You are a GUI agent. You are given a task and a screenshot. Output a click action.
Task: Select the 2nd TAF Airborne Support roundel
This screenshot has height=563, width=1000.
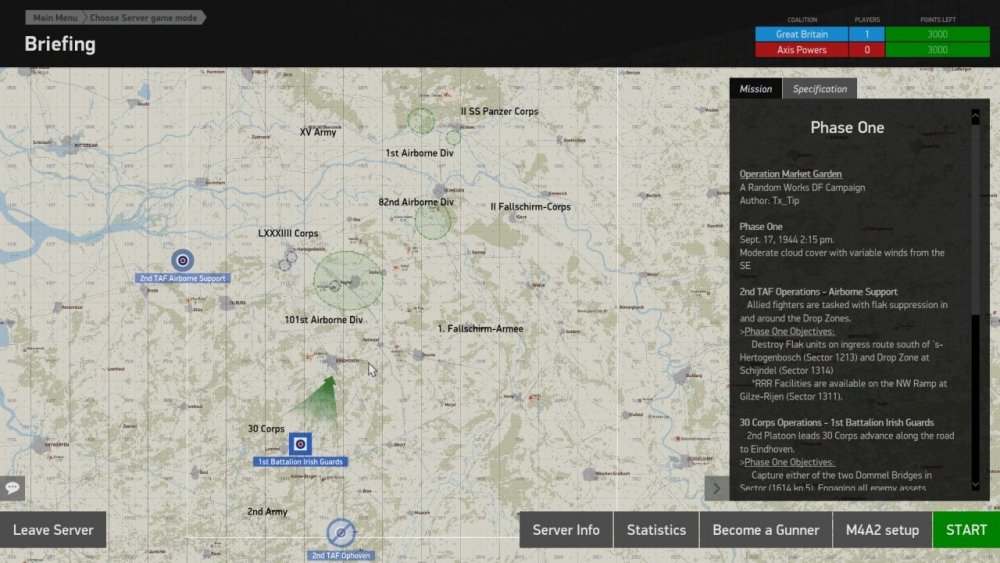[x=182, y=261]
